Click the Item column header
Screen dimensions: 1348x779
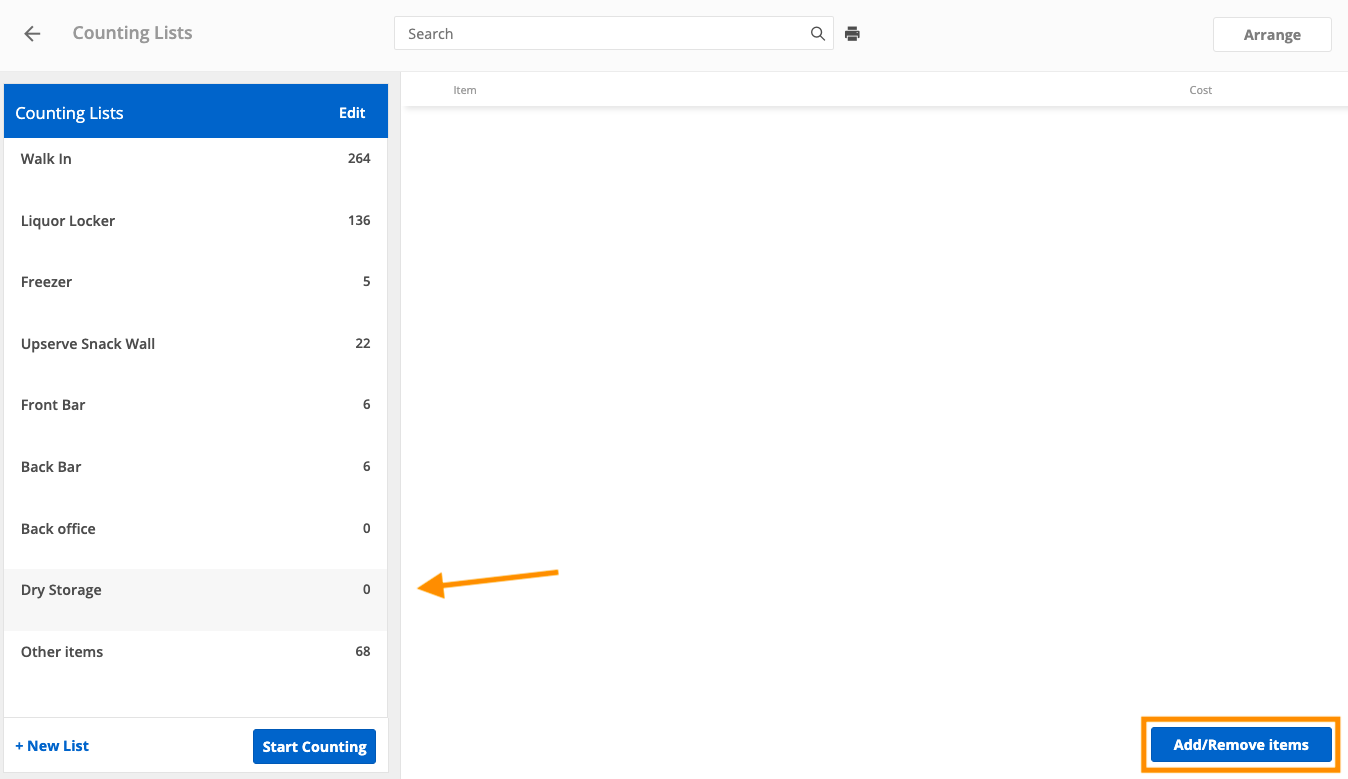pyautogui.click(x=465, y=90)
